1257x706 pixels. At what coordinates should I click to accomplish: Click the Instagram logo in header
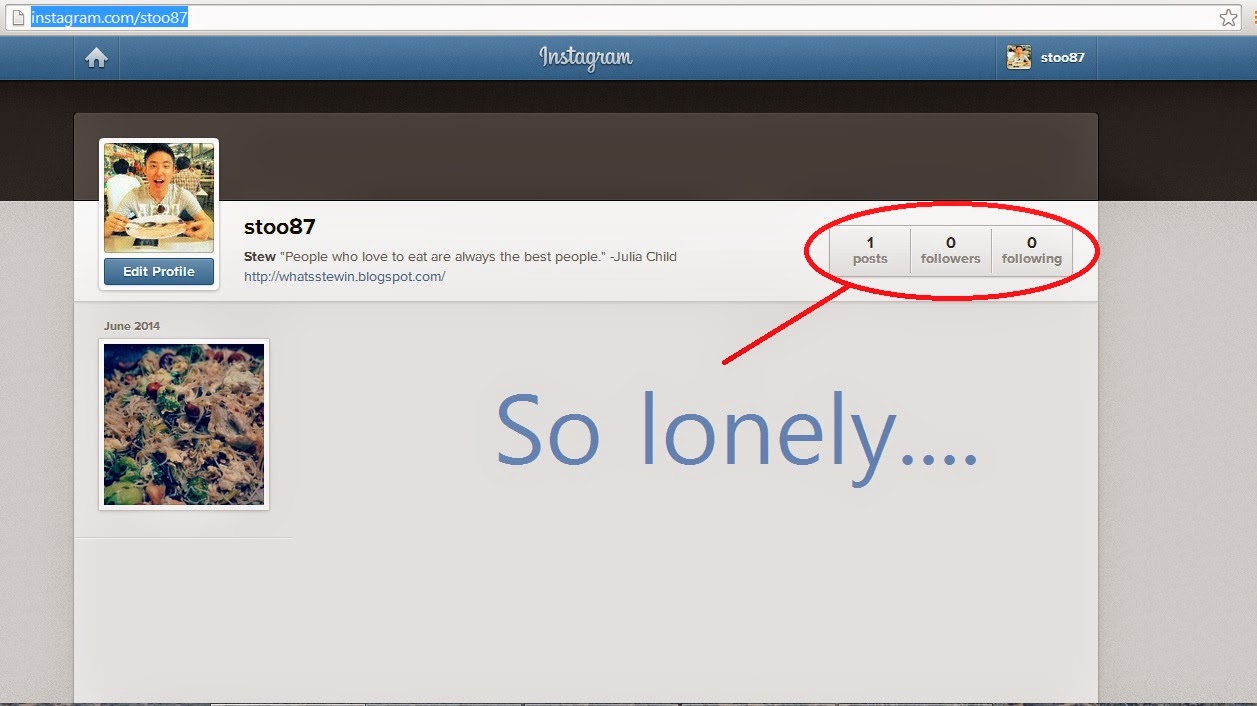(586, 57)
